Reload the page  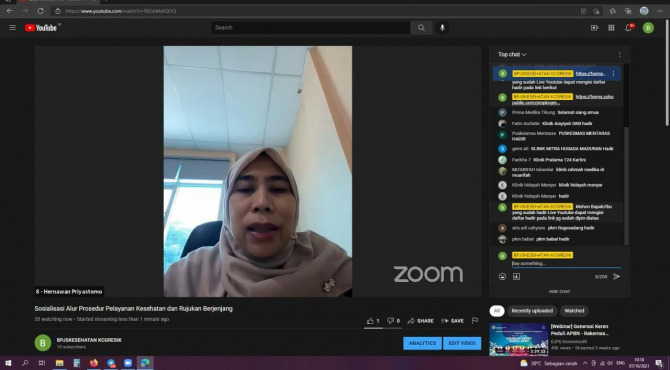(41, 11)
